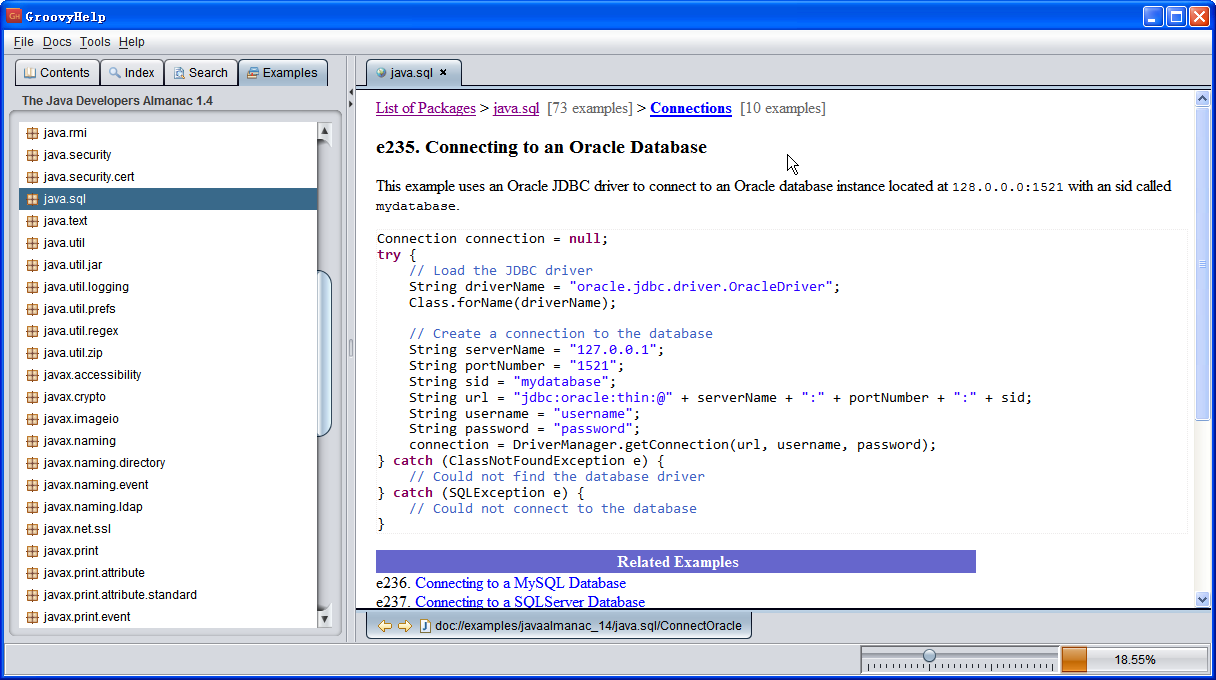Image resolution: width=1216 pixels, height=680 pixels.
Task: Switch to the Index tab
Action: (132, 73)
